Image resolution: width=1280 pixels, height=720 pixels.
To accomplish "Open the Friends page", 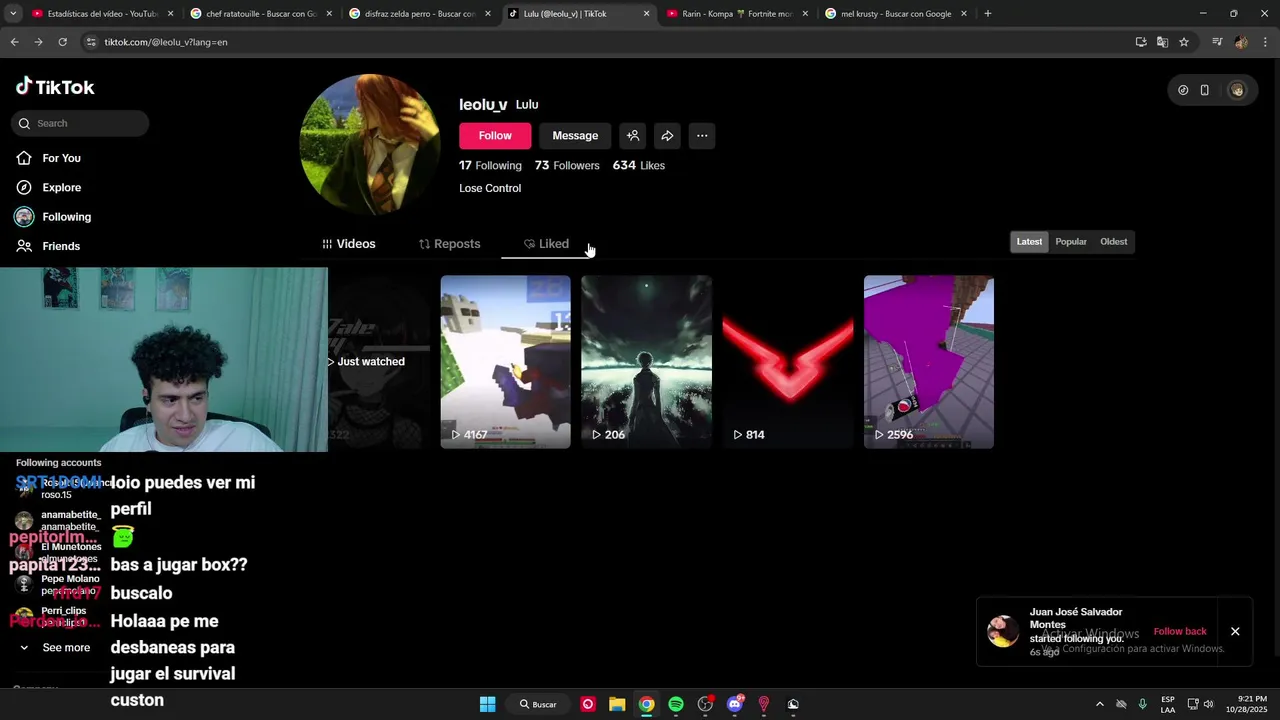I will pos(47,246).
